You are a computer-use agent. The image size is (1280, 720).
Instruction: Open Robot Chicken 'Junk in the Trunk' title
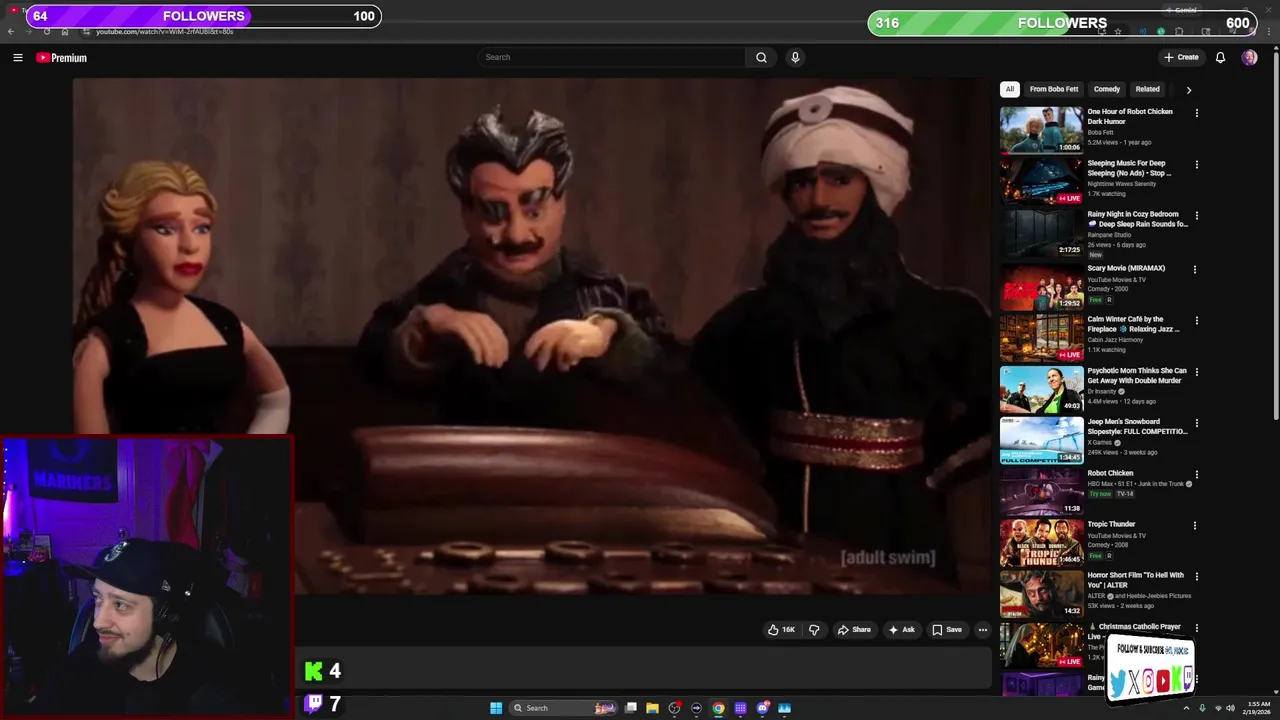[x=1110, y=473]
